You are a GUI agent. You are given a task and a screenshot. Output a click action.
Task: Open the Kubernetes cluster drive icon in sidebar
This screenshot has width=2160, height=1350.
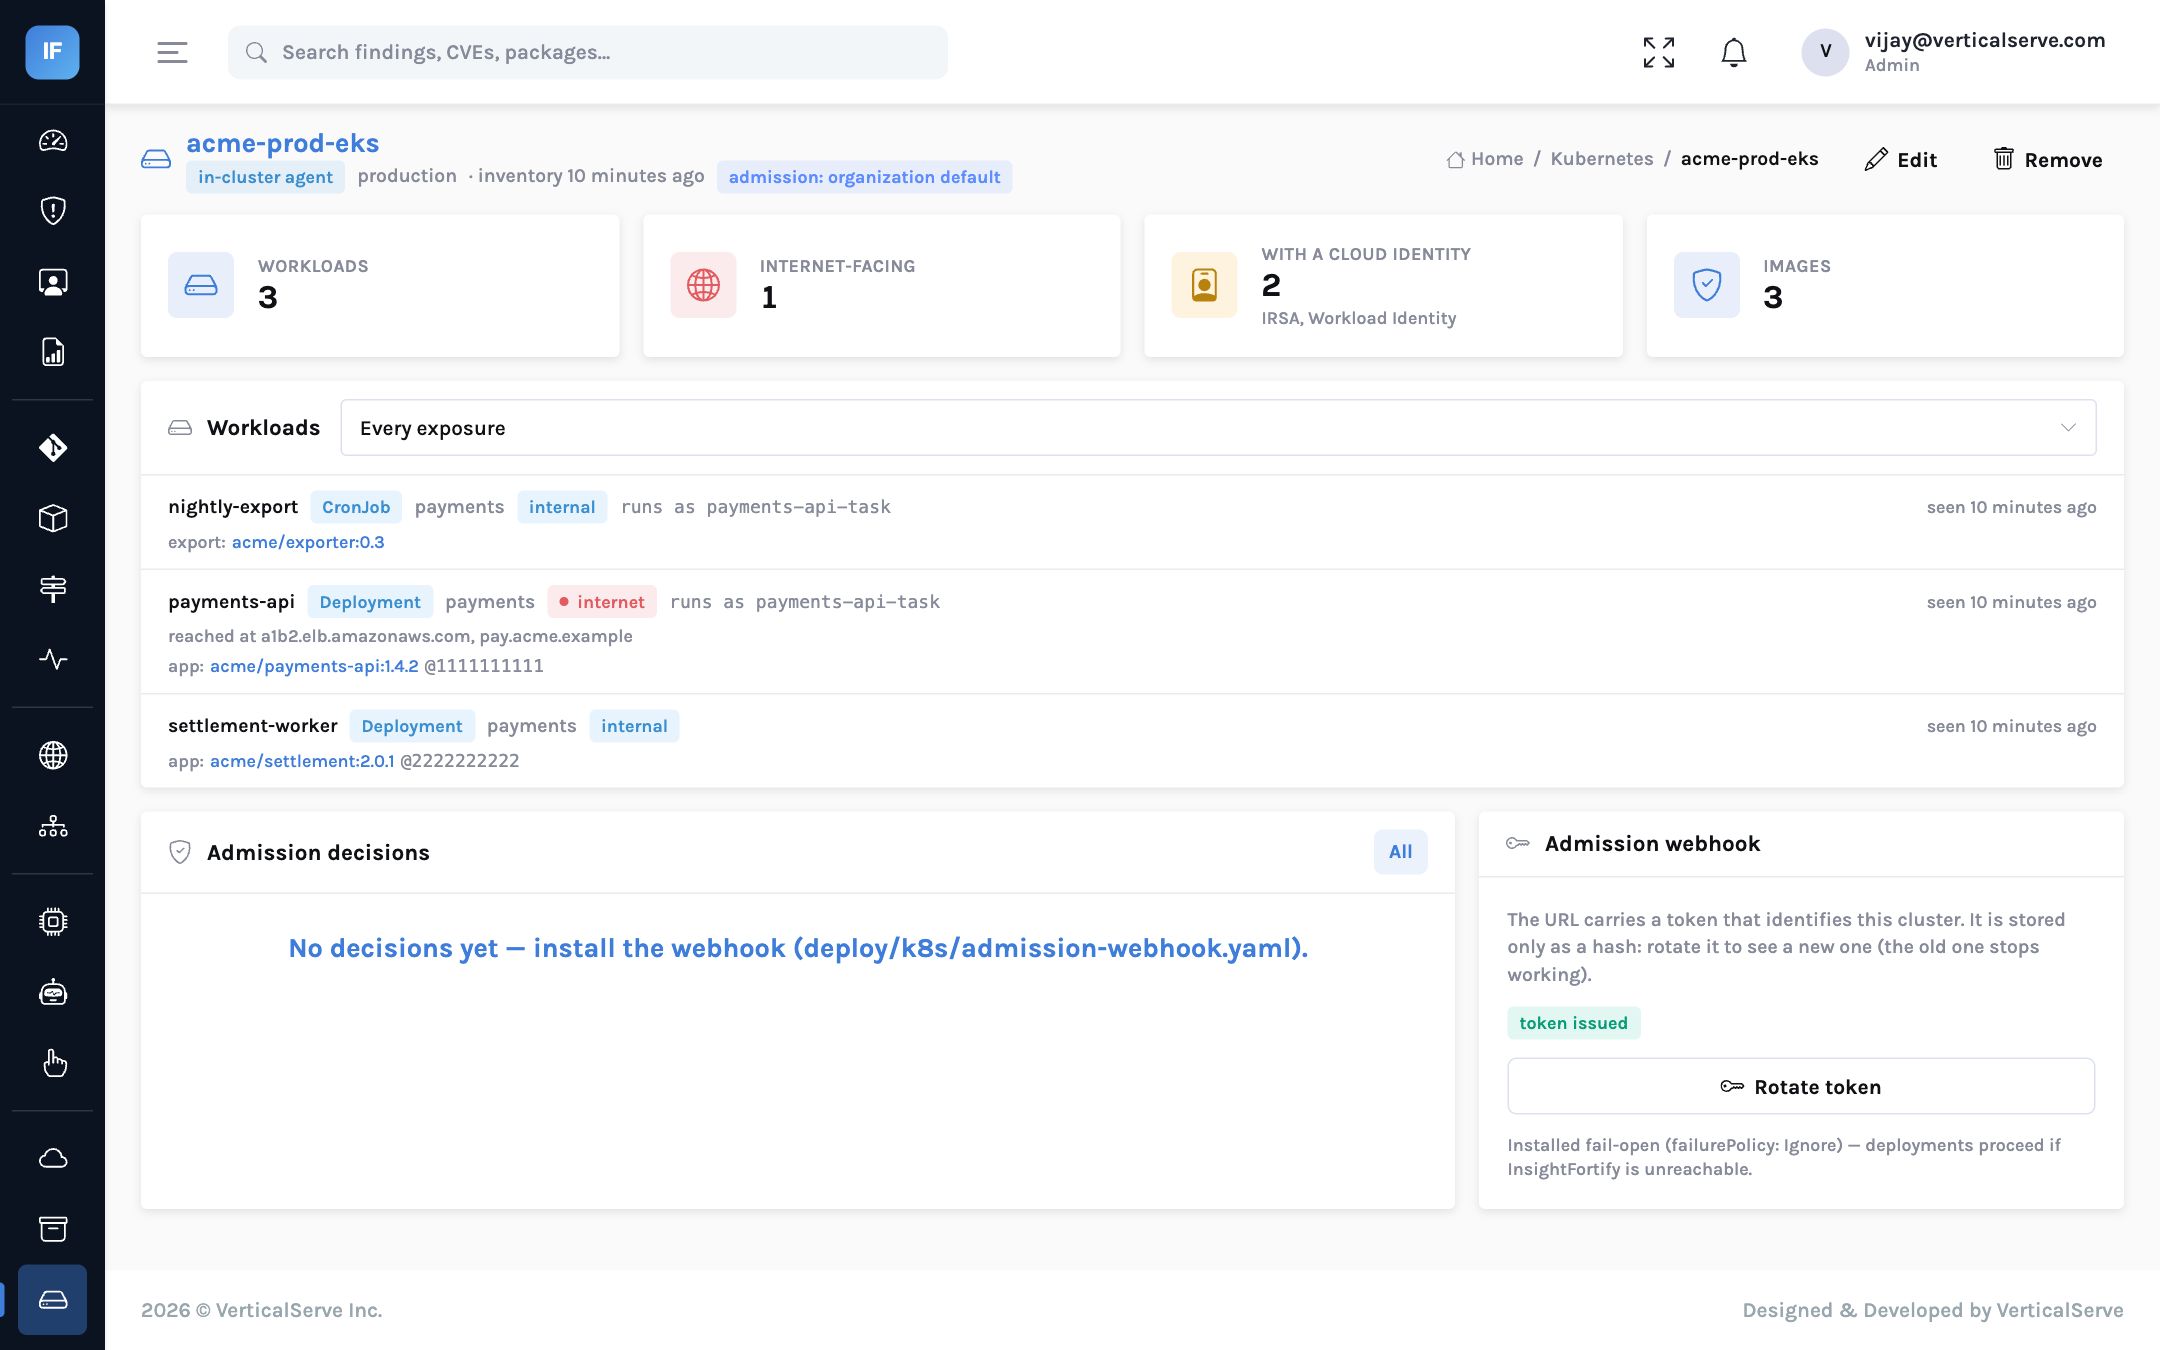click(53, 1300)
